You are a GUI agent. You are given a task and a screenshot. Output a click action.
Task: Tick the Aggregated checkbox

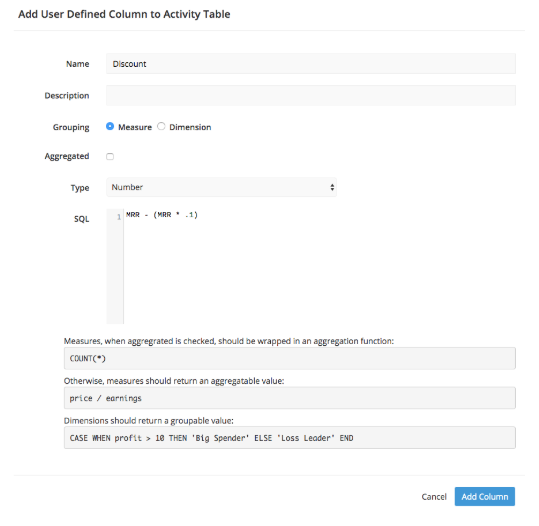[x=110, y=156]
